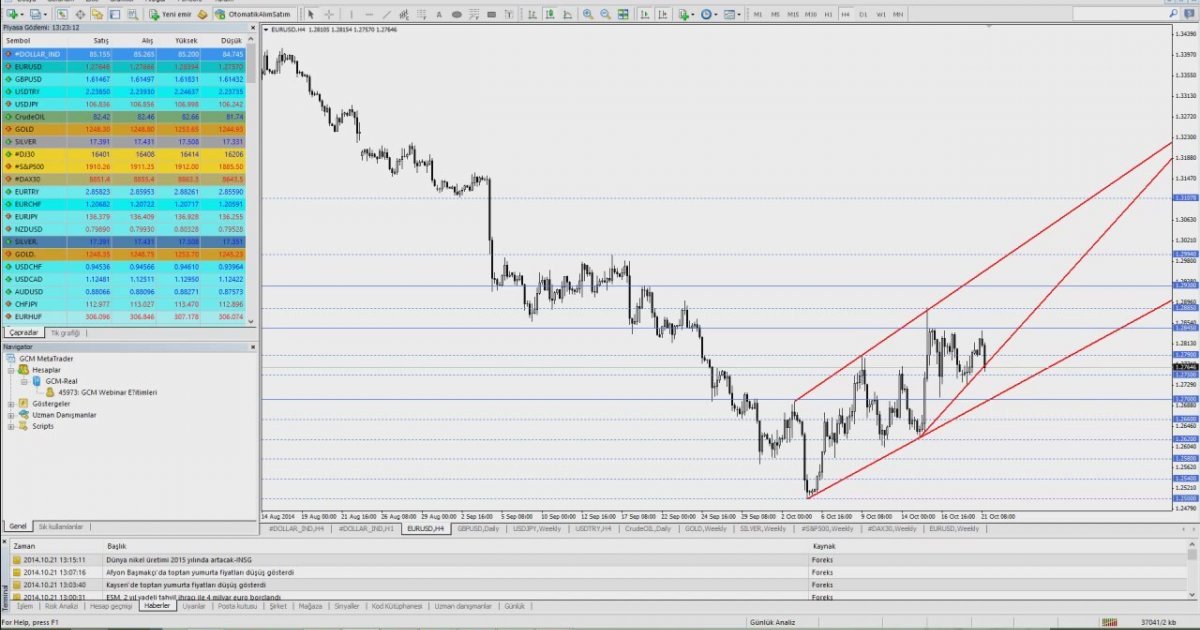Sort news by Zaman column header

[24, 547]
